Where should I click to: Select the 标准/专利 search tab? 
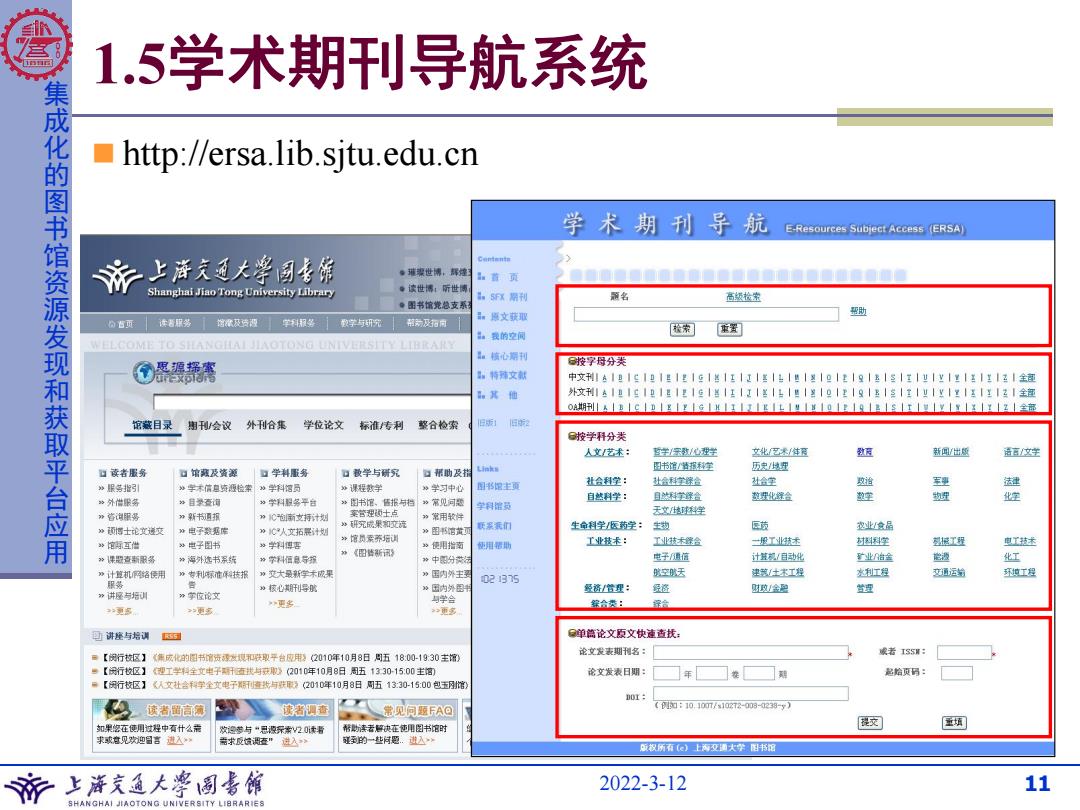[x=381, y=426]
